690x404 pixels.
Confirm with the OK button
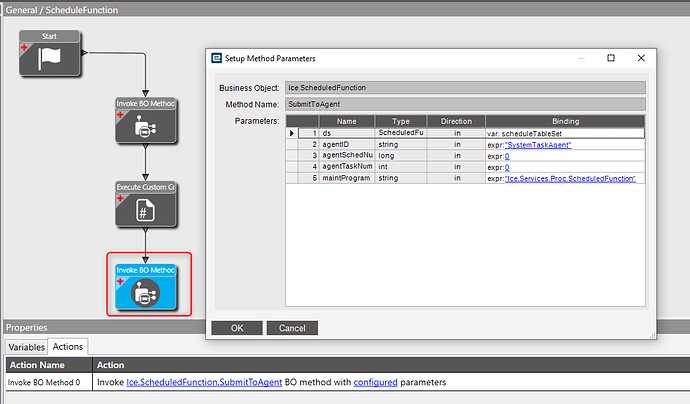(237, 328)
